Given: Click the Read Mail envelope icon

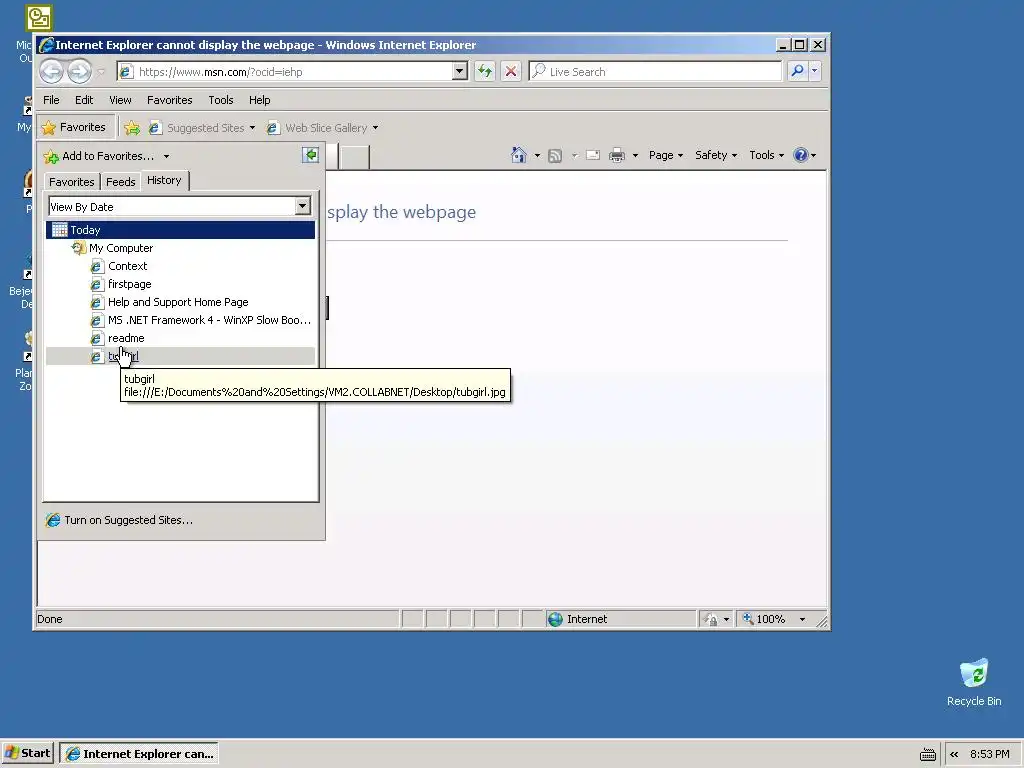Looking at the screenshot, I should (593, 155).
